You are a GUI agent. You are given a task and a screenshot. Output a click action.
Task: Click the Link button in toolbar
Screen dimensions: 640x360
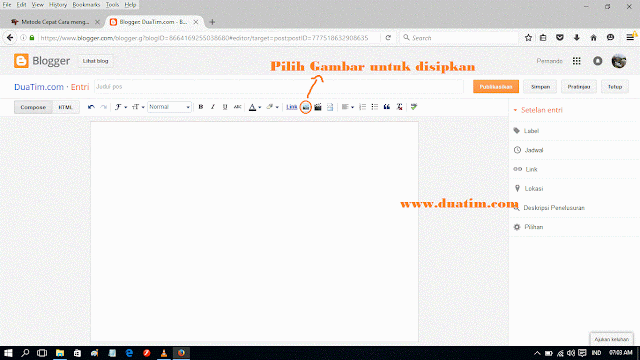(x=291, y=107)
